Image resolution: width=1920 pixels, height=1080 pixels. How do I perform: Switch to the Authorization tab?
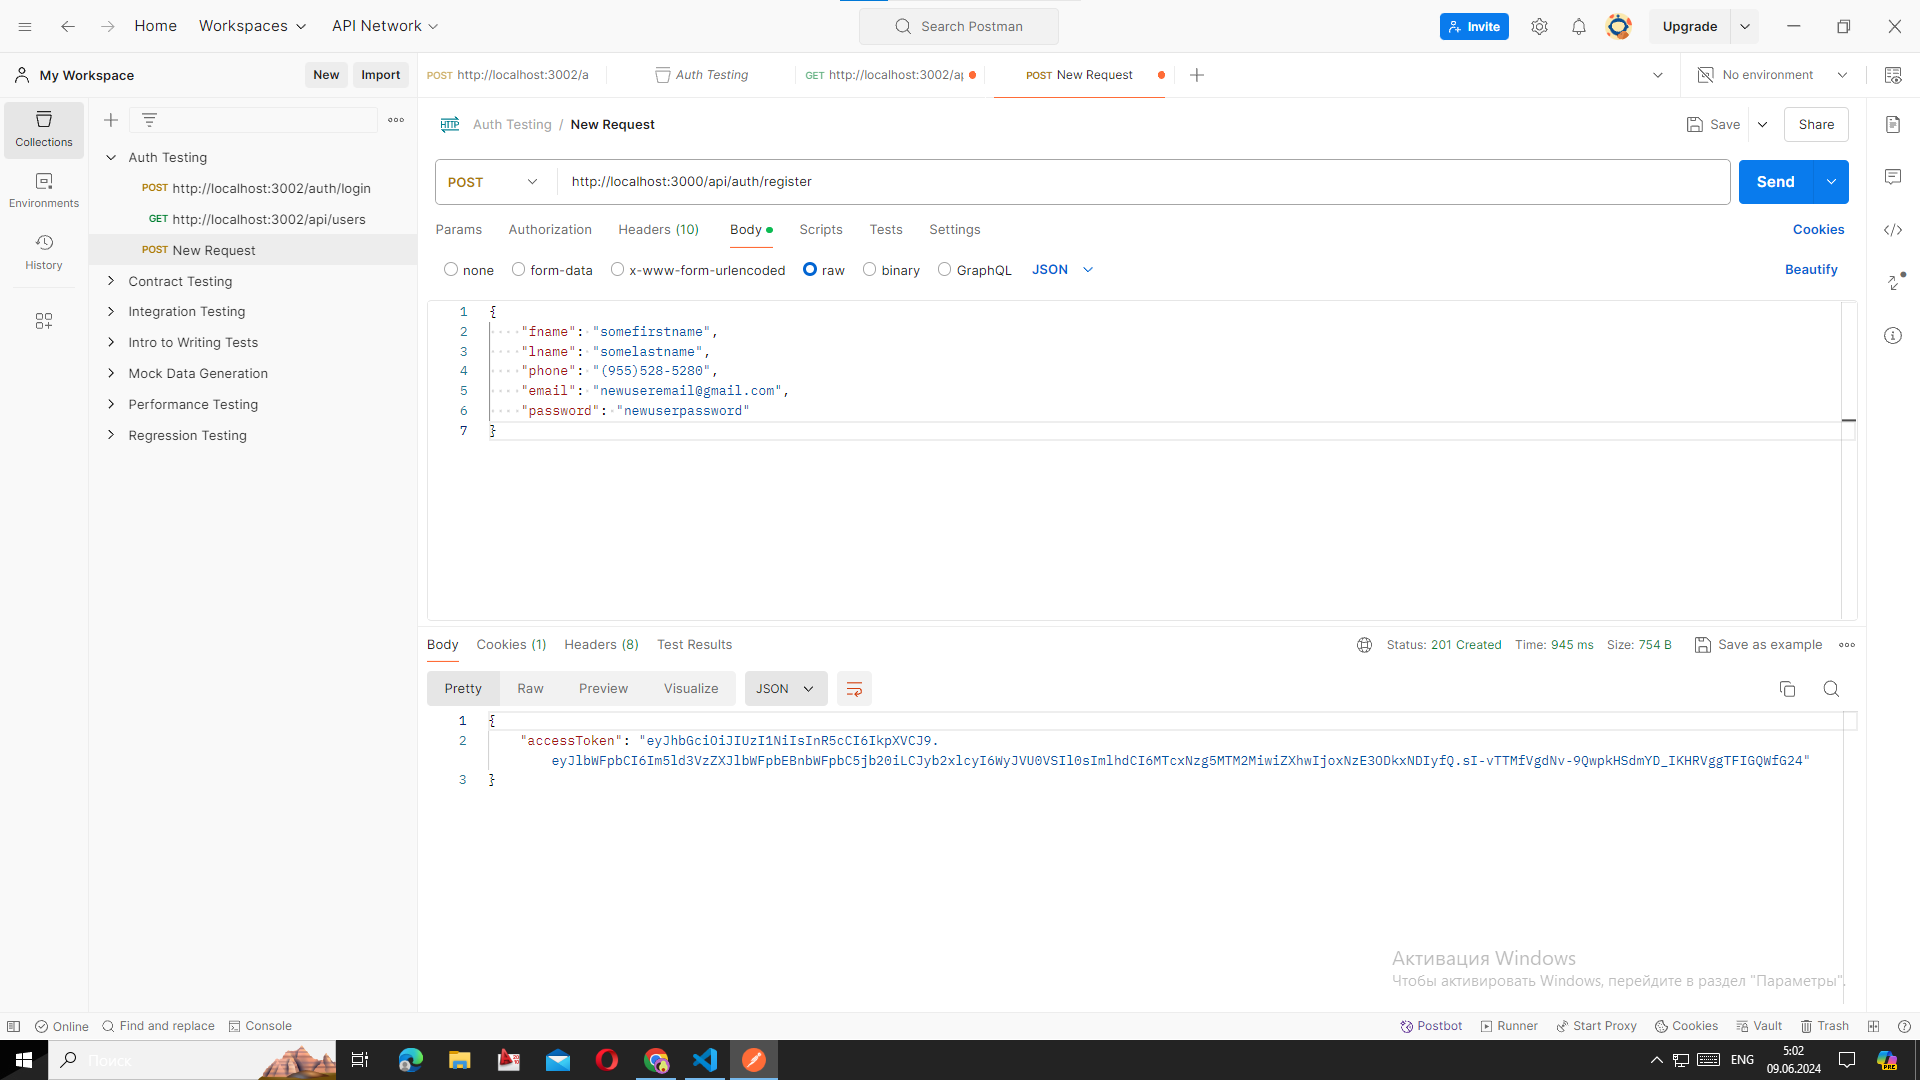550,230
